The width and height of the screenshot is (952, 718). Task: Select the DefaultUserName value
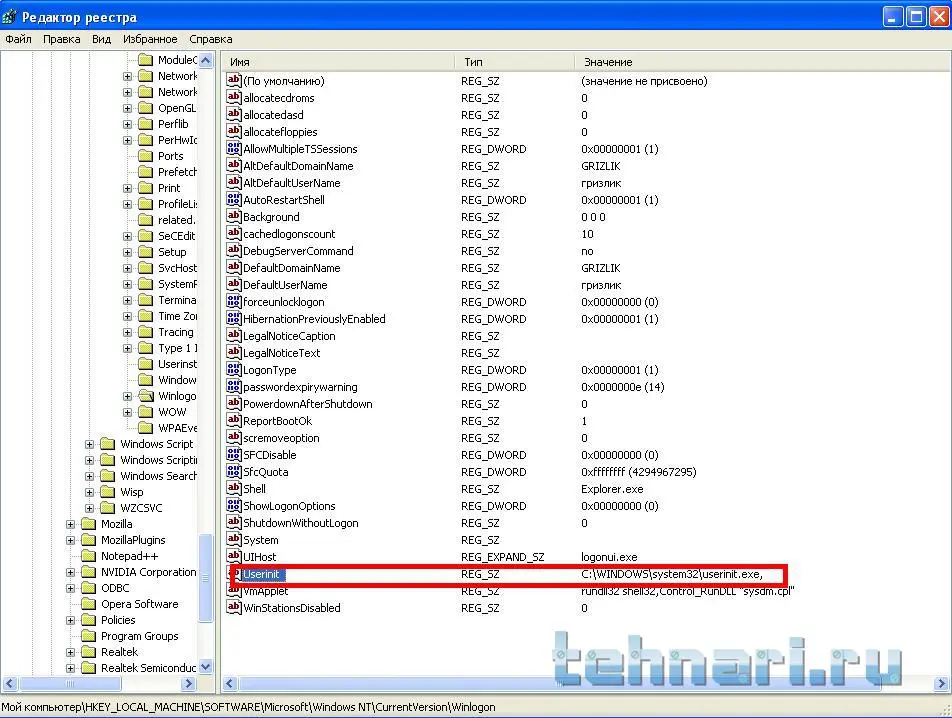pyautogui.click(x=285, y=285)
